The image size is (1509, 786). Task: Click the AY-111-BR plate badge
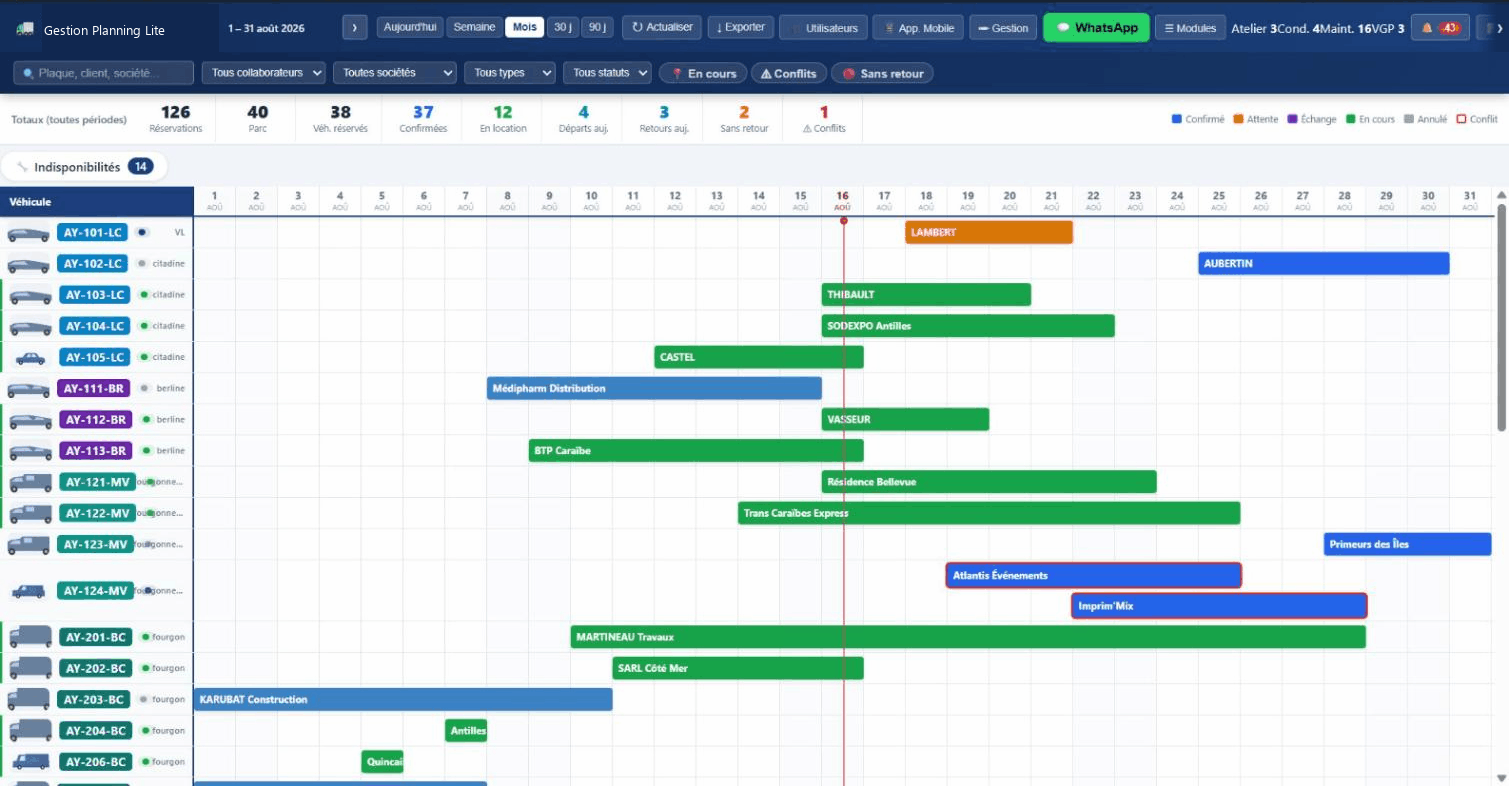(x=94, y=388)
